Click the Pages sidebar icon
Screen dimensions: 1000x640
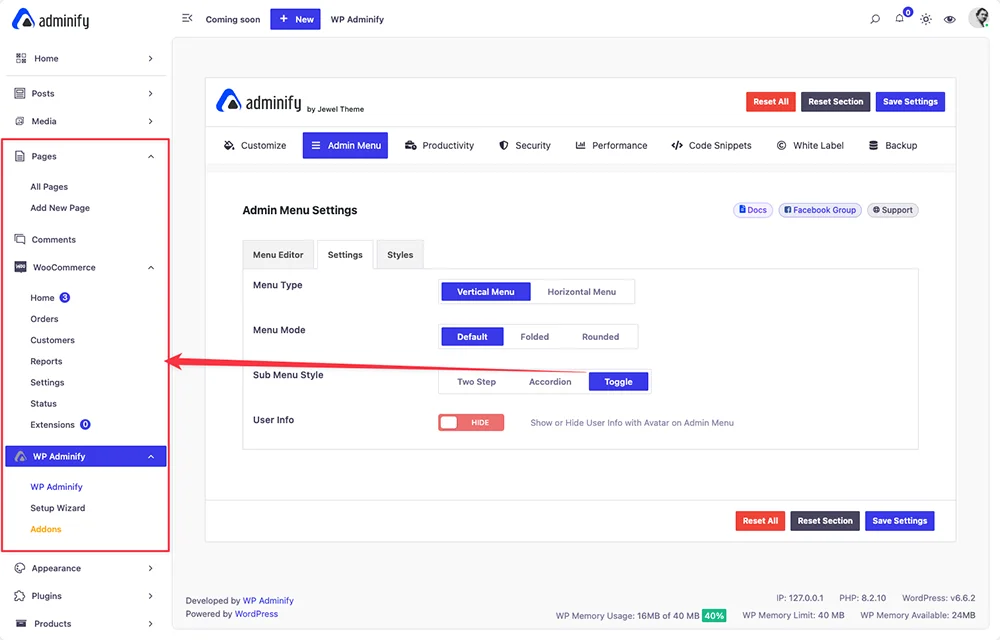pos(20,156)
